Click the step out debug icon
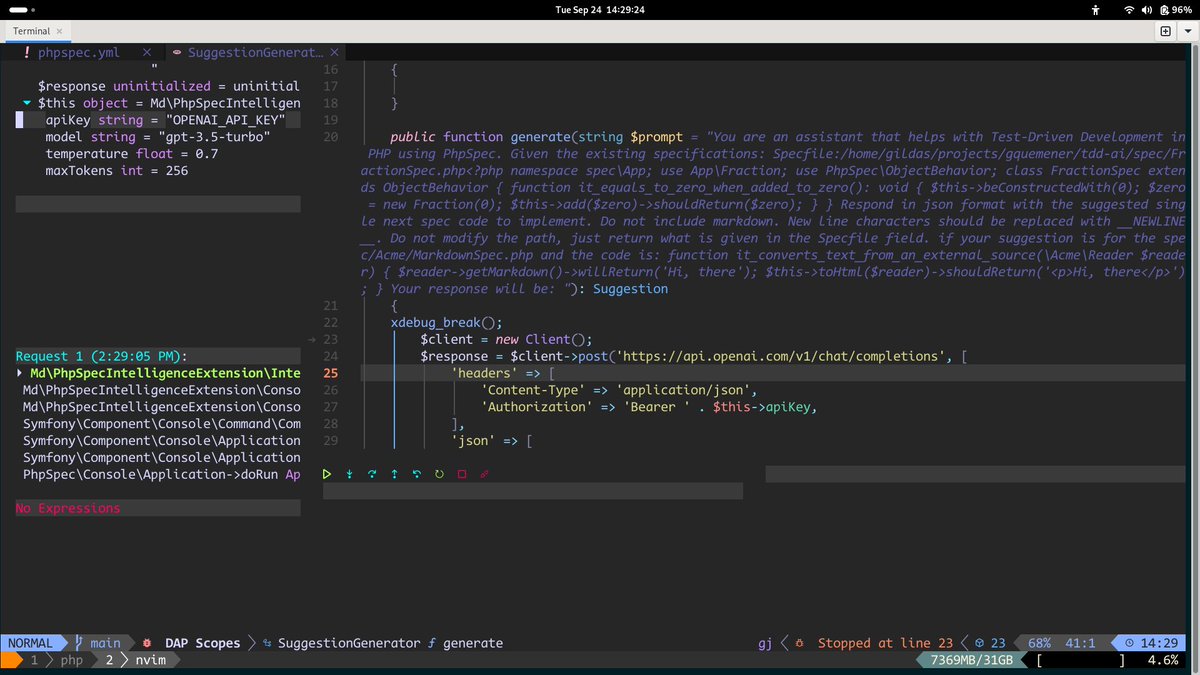 (x=394, y=474)
